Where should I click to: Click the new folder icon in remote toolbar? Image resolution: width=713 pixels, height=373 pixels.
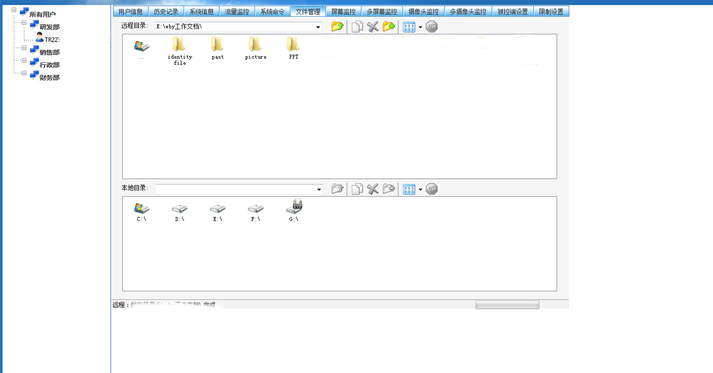coord(389,27)
